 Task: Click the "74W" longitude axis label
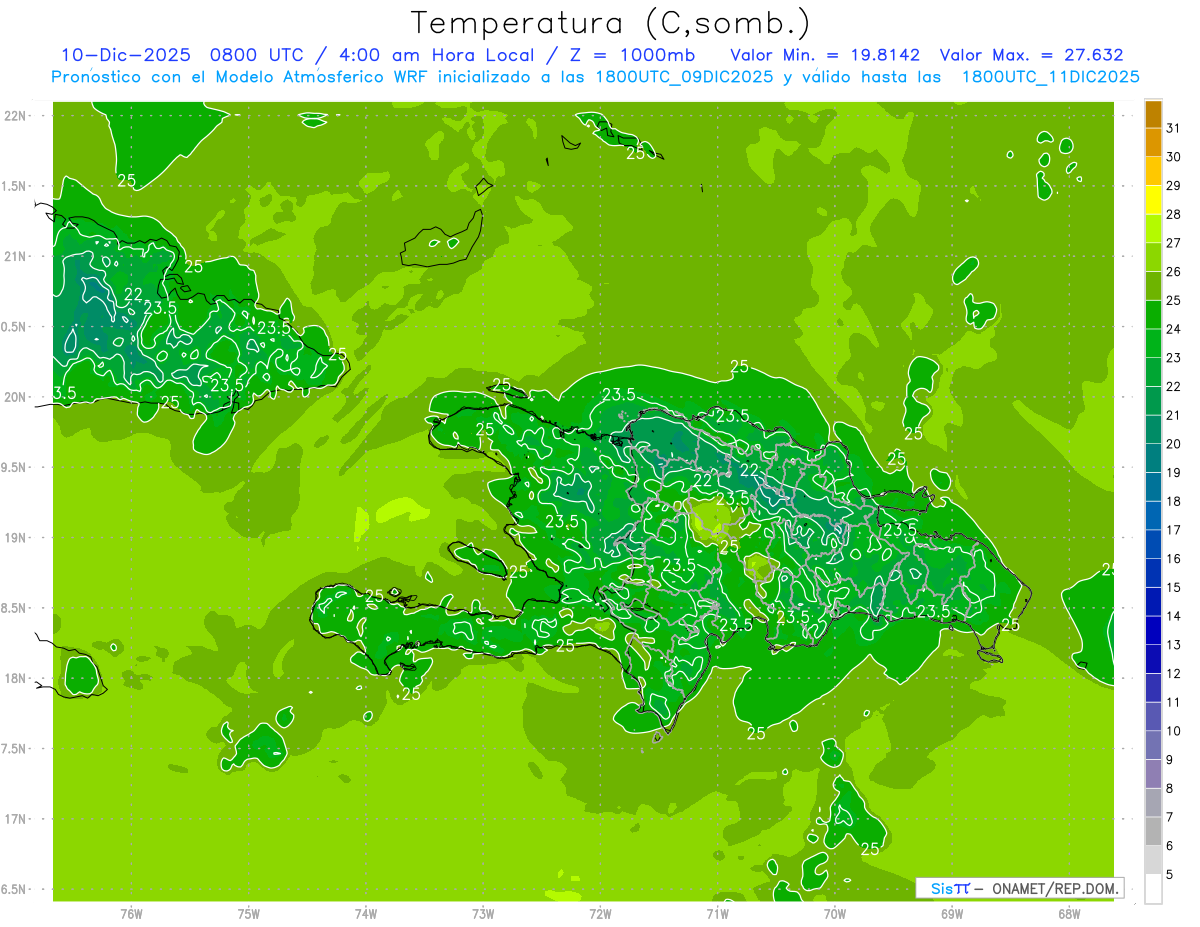366,914
